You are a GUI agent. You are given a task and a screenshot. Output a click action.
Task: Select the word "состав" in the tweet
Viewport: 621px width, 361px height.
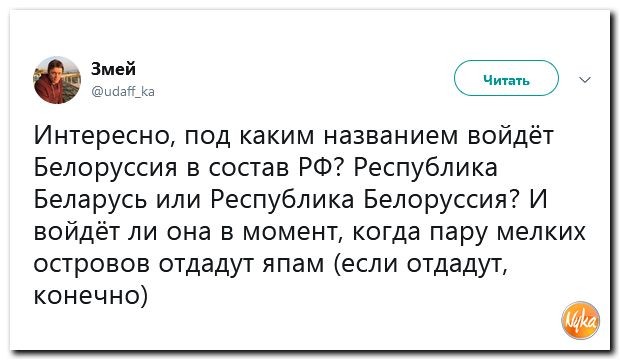coord(249,168)
